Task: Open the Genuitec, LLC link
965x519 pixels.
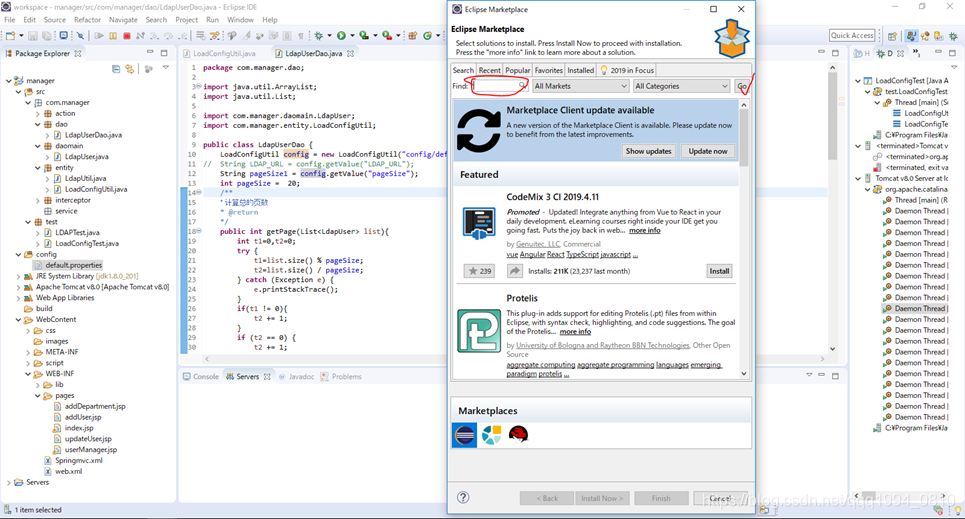Action: point(538,244)
